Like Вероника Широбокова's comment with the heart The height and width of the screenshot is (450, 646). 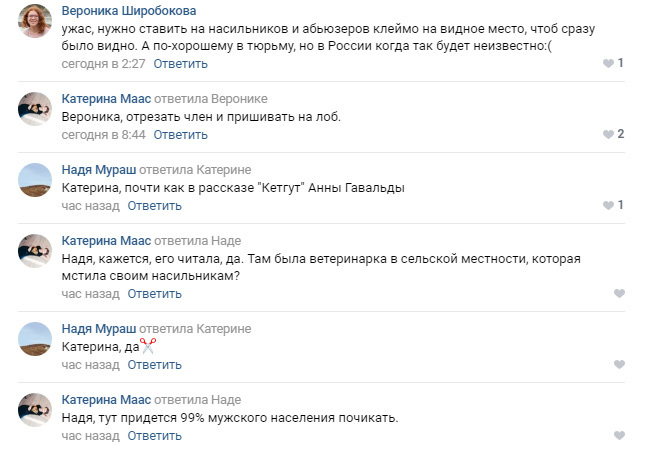pyautogui.click(x=608, y=64)
